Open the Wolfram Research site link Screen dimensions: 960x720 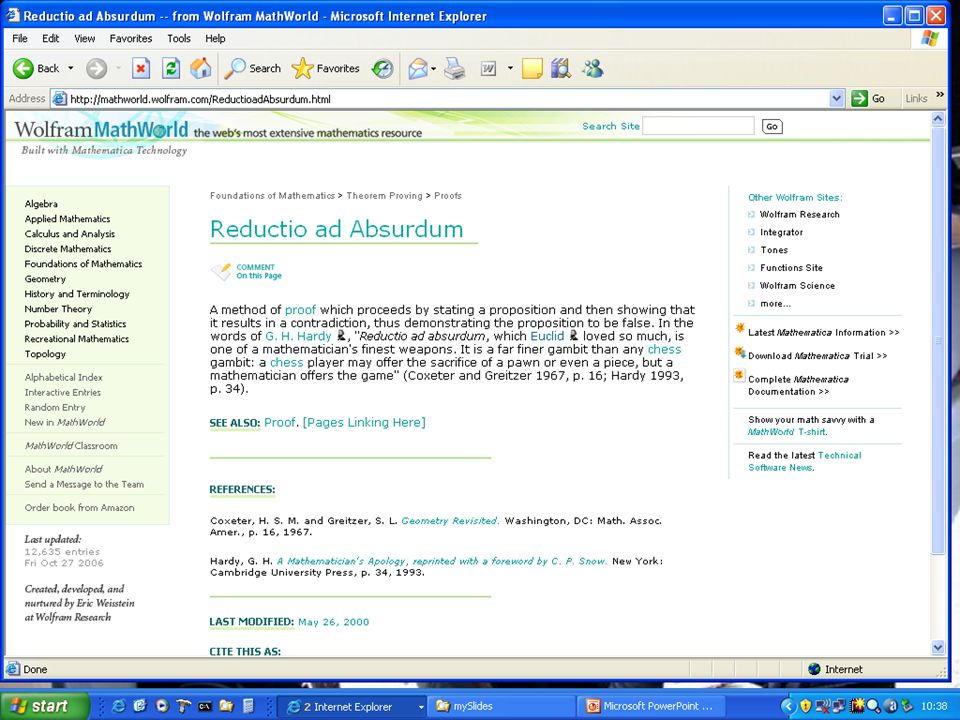pyautogui.click(x=800, y=215)
